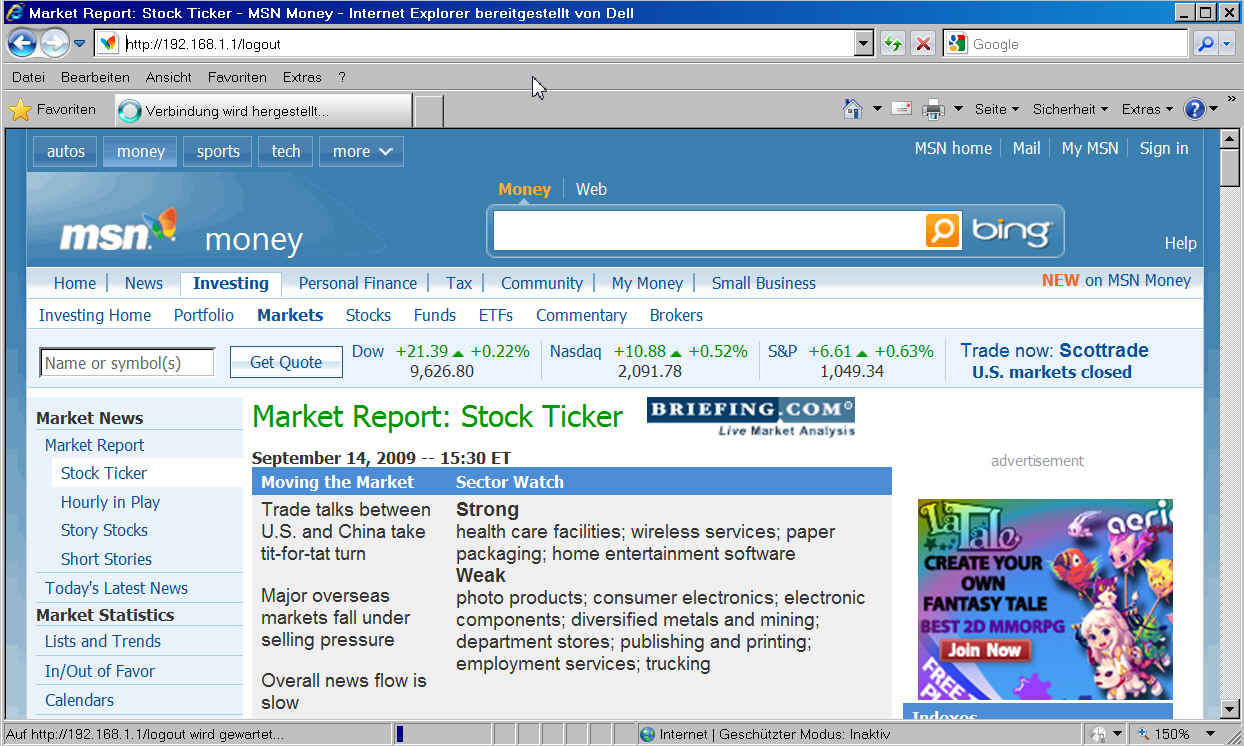
Task: Click the vertical scrollbar down arrow
Action: [x=1230, y=709]
